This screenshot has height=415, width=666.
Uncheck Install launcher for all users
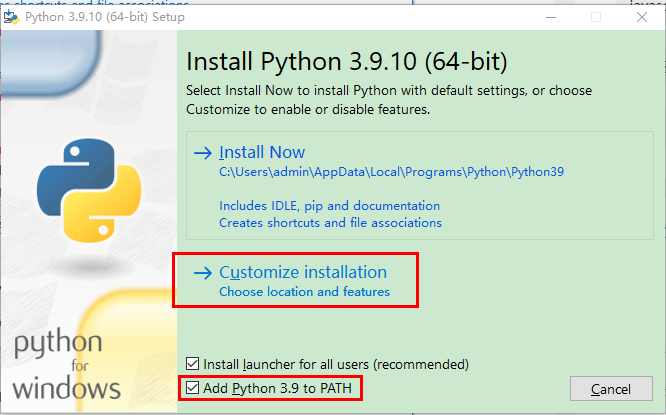pos(192,364)
